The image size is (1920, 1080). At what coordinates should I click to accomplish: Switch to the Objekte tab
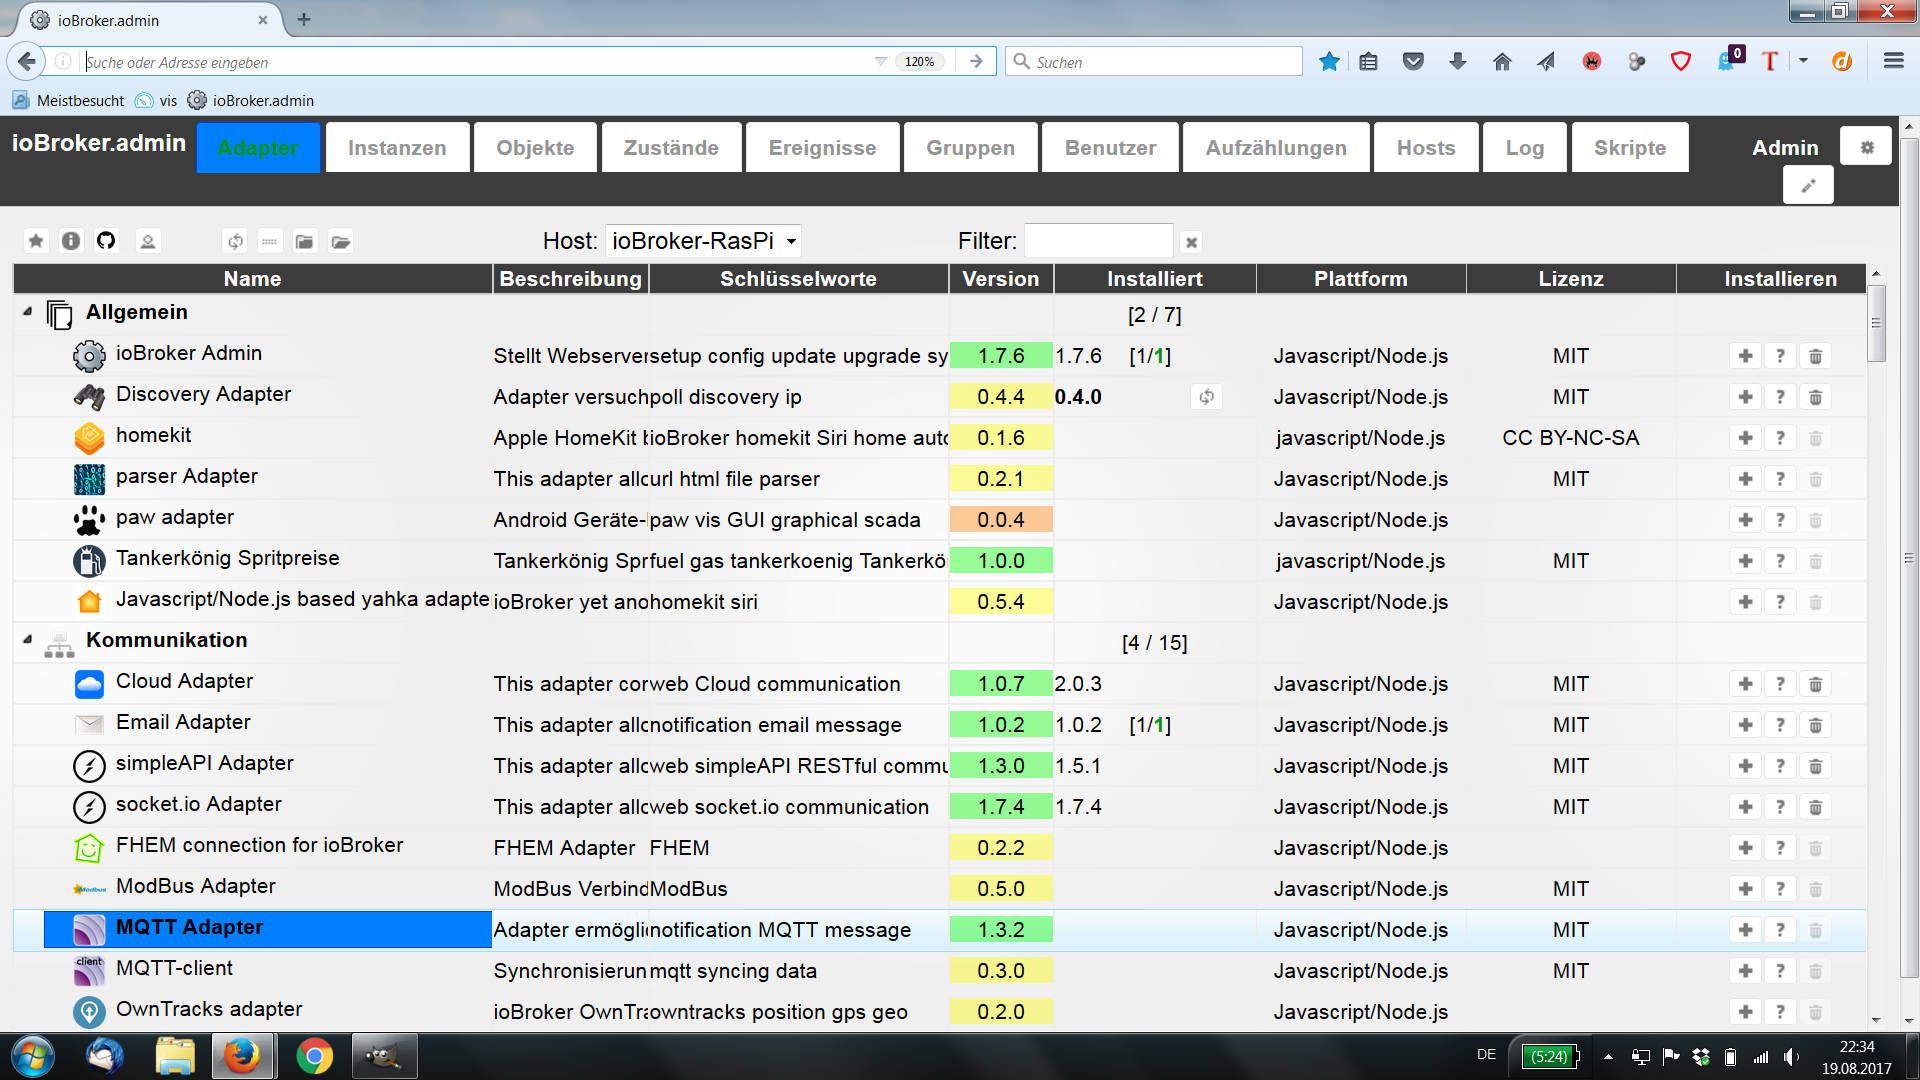(x=535, y=148)
